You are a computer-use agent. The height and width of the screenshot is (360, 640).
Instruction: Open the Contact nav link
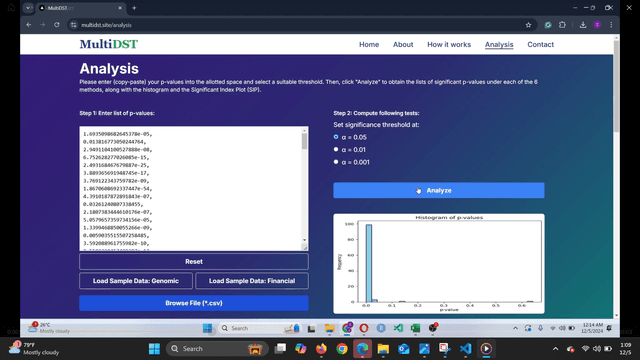click(540, 44)
